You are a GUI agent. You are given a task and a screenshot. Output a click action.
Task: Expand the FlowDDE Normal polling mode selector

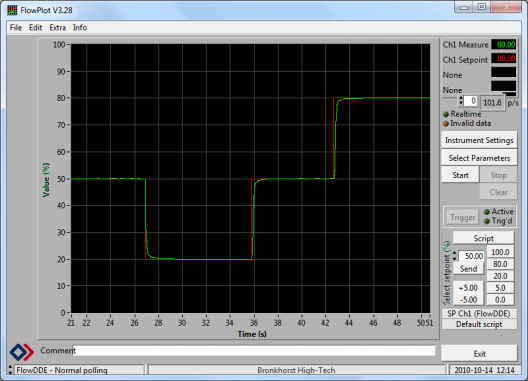click(10, 370)
